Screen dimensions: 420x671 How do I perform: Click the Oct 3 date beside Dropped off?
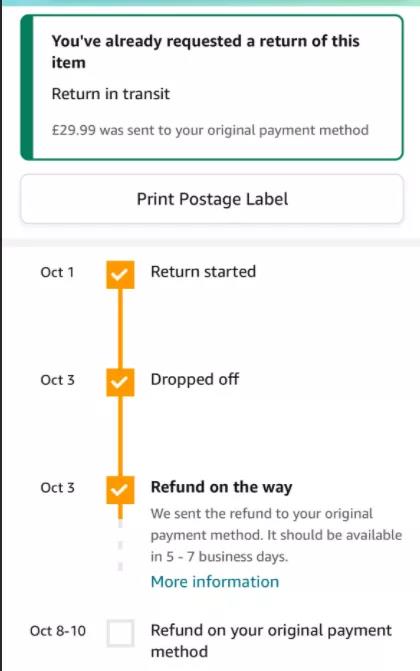coord(57,380)
